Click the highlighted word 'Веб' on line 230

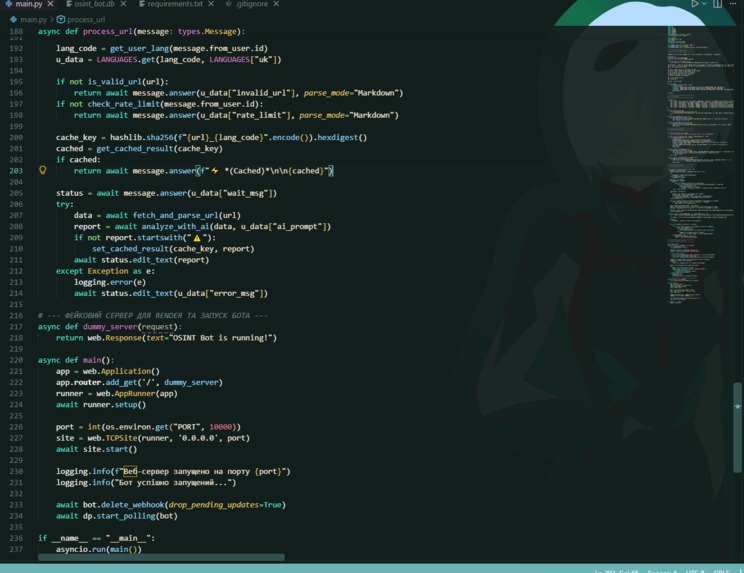(130, 471)
